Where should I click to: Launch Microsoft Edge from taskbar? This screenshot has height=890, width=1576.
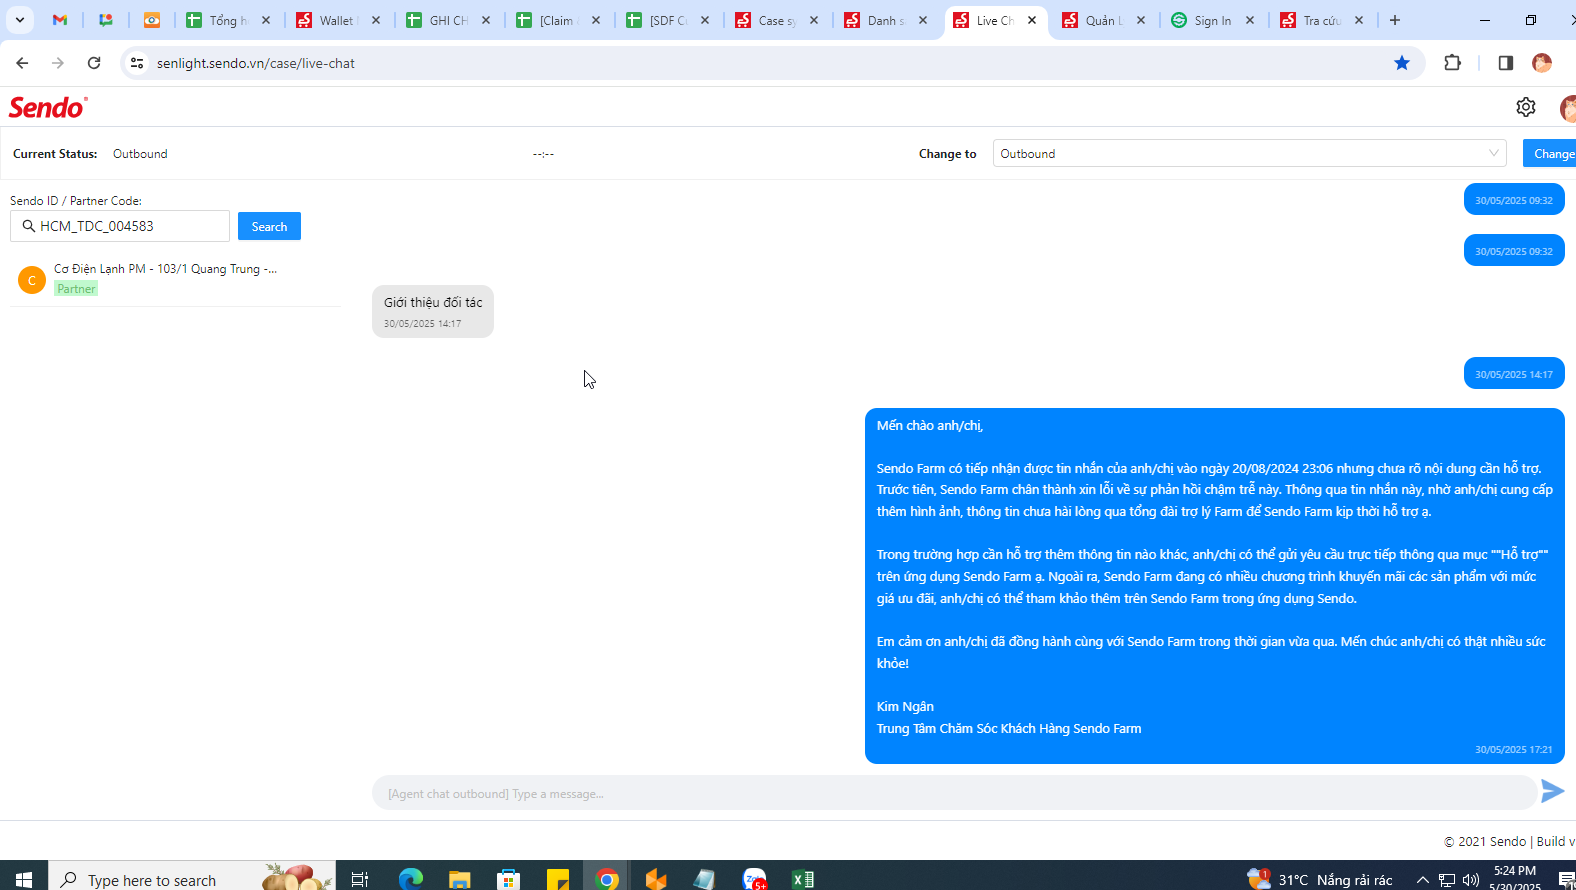coord(411,879)
